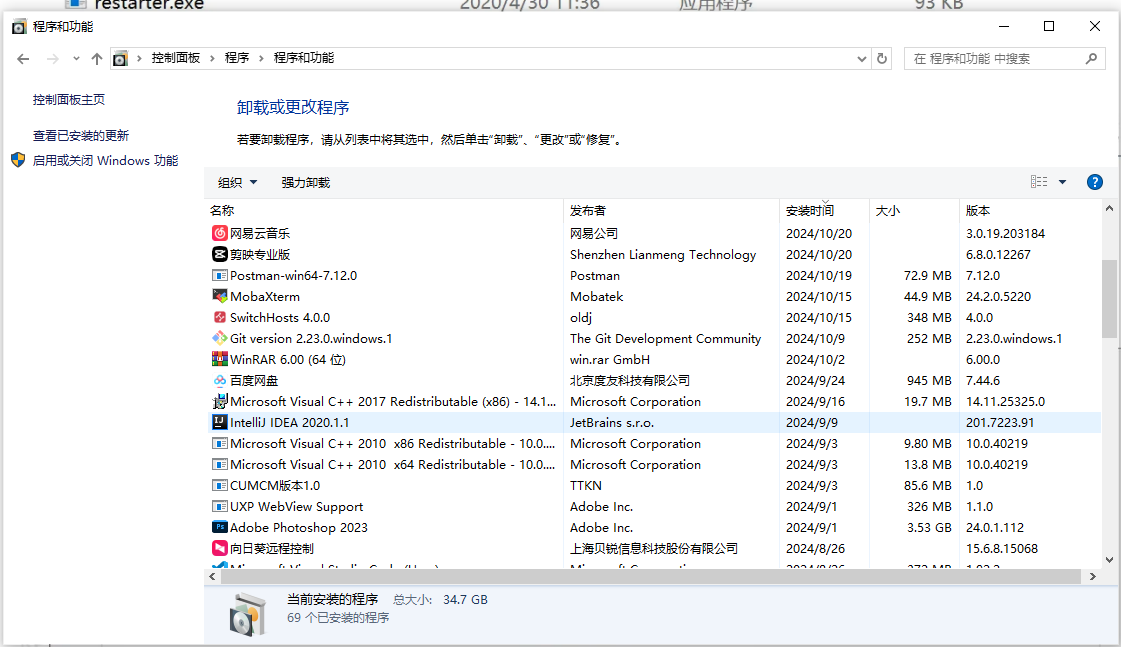Click the 剪映专业版 program icon
This screenshot has height=647, width=1121.
point(219,255)
